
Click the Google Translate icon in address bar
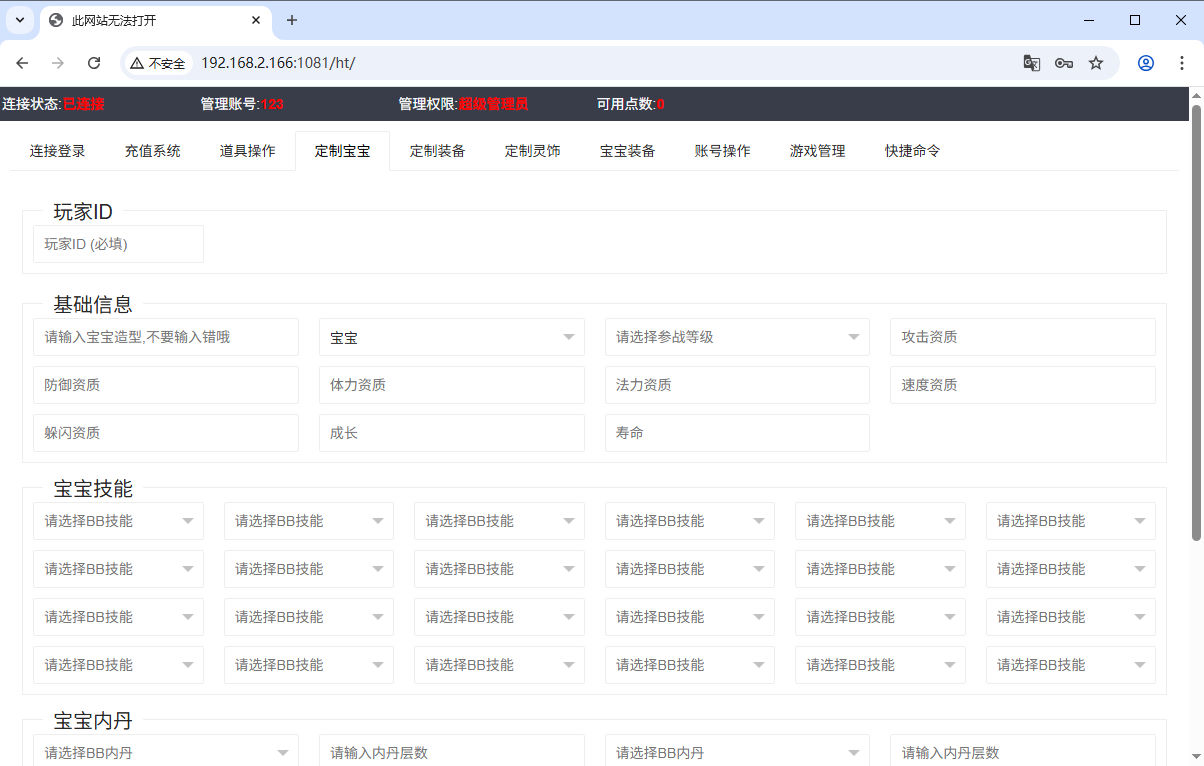coord(1032,63)
